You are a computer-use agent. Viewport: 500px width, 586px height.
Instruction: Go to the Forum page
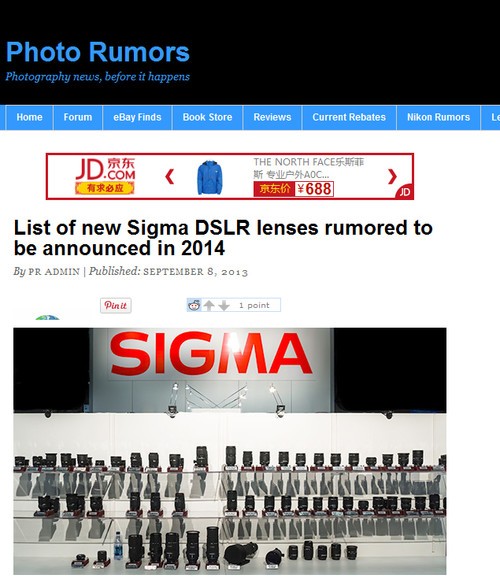click(x=78, y=117)
